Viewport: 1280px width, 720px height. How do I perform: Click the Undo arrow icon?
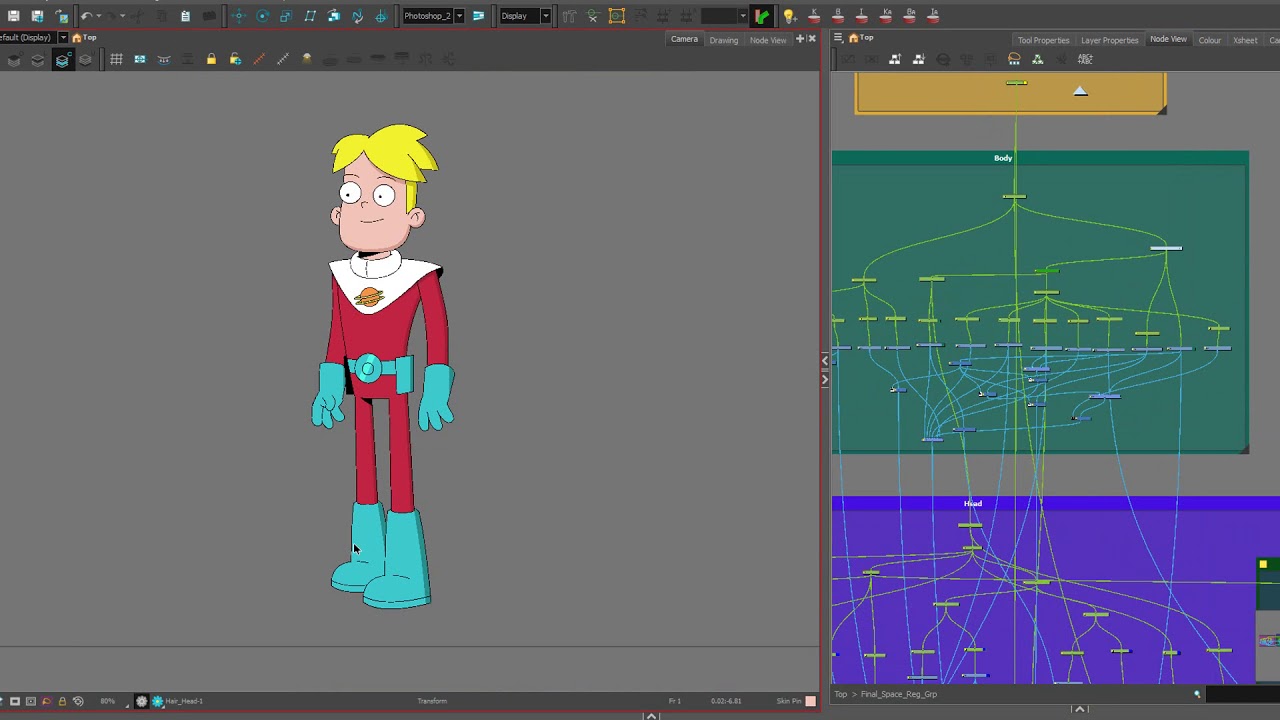86,16
